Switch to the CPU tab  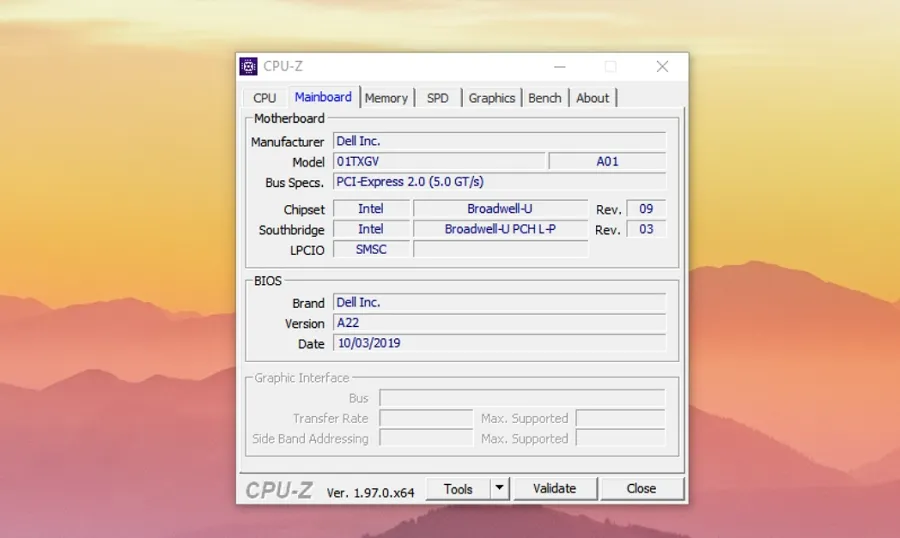click(x=265, y=98)
